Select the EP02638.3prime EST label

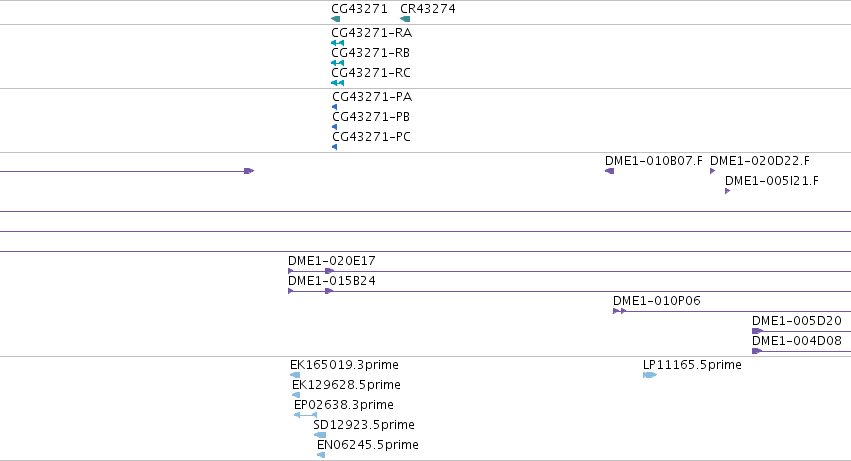pos(344,405)
